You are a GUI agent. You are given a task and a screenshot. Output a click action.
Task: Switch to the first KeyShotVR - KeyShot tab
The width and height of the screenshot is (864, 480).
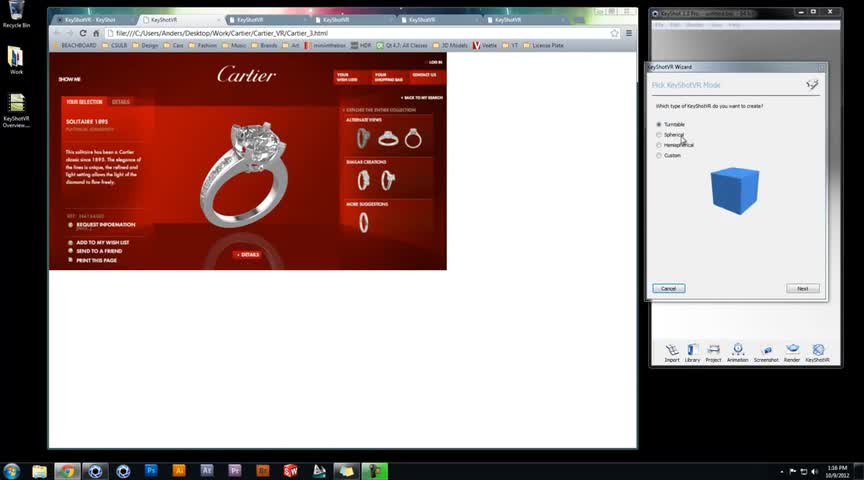(90, 20)
